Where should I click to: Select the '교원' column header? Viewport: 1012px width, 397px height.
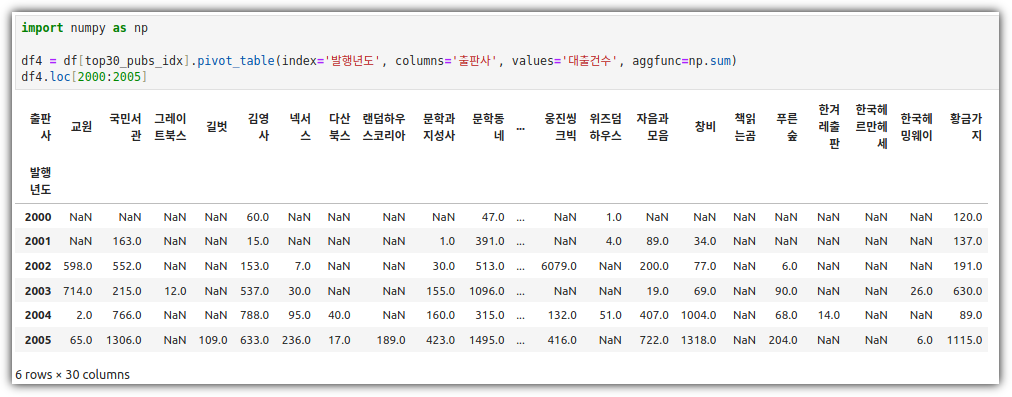click(81, 127)
